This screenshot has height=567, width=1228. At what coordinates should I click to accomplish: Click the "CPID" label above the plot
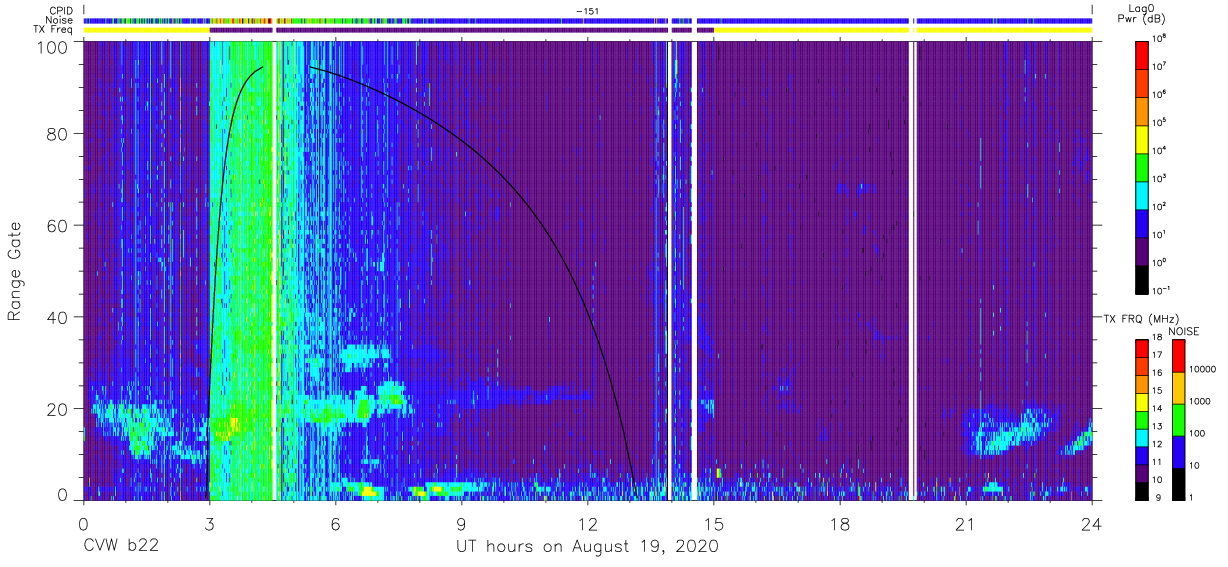59,11
